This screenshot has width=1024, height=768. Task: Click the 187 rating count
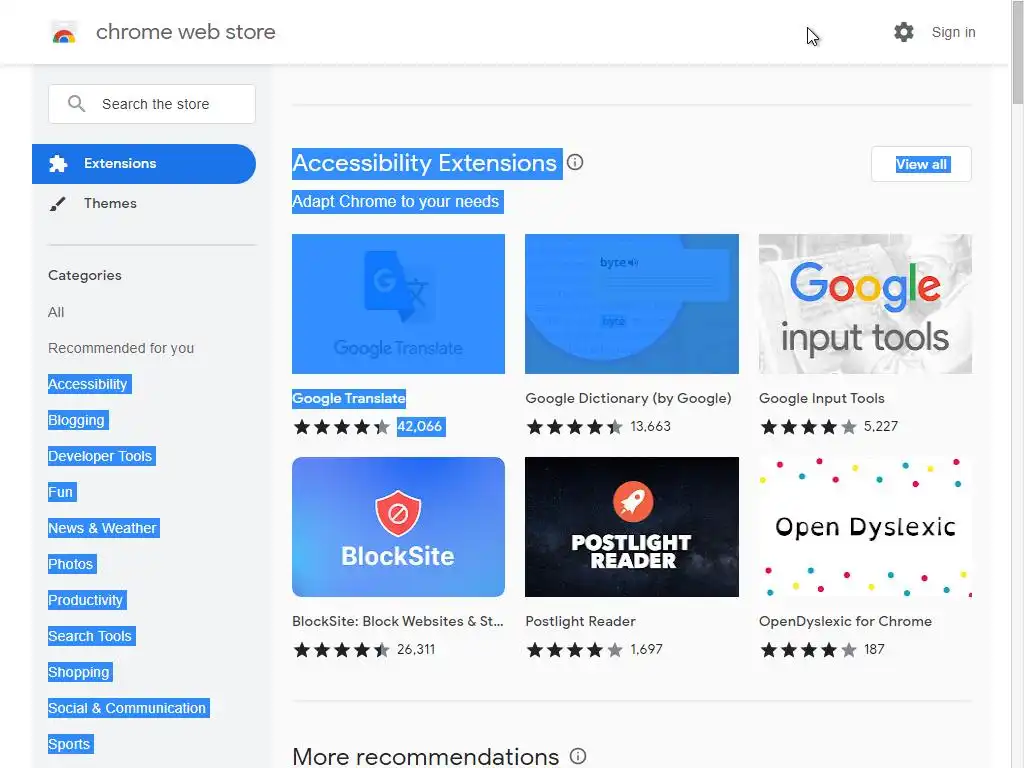(874, 649)
